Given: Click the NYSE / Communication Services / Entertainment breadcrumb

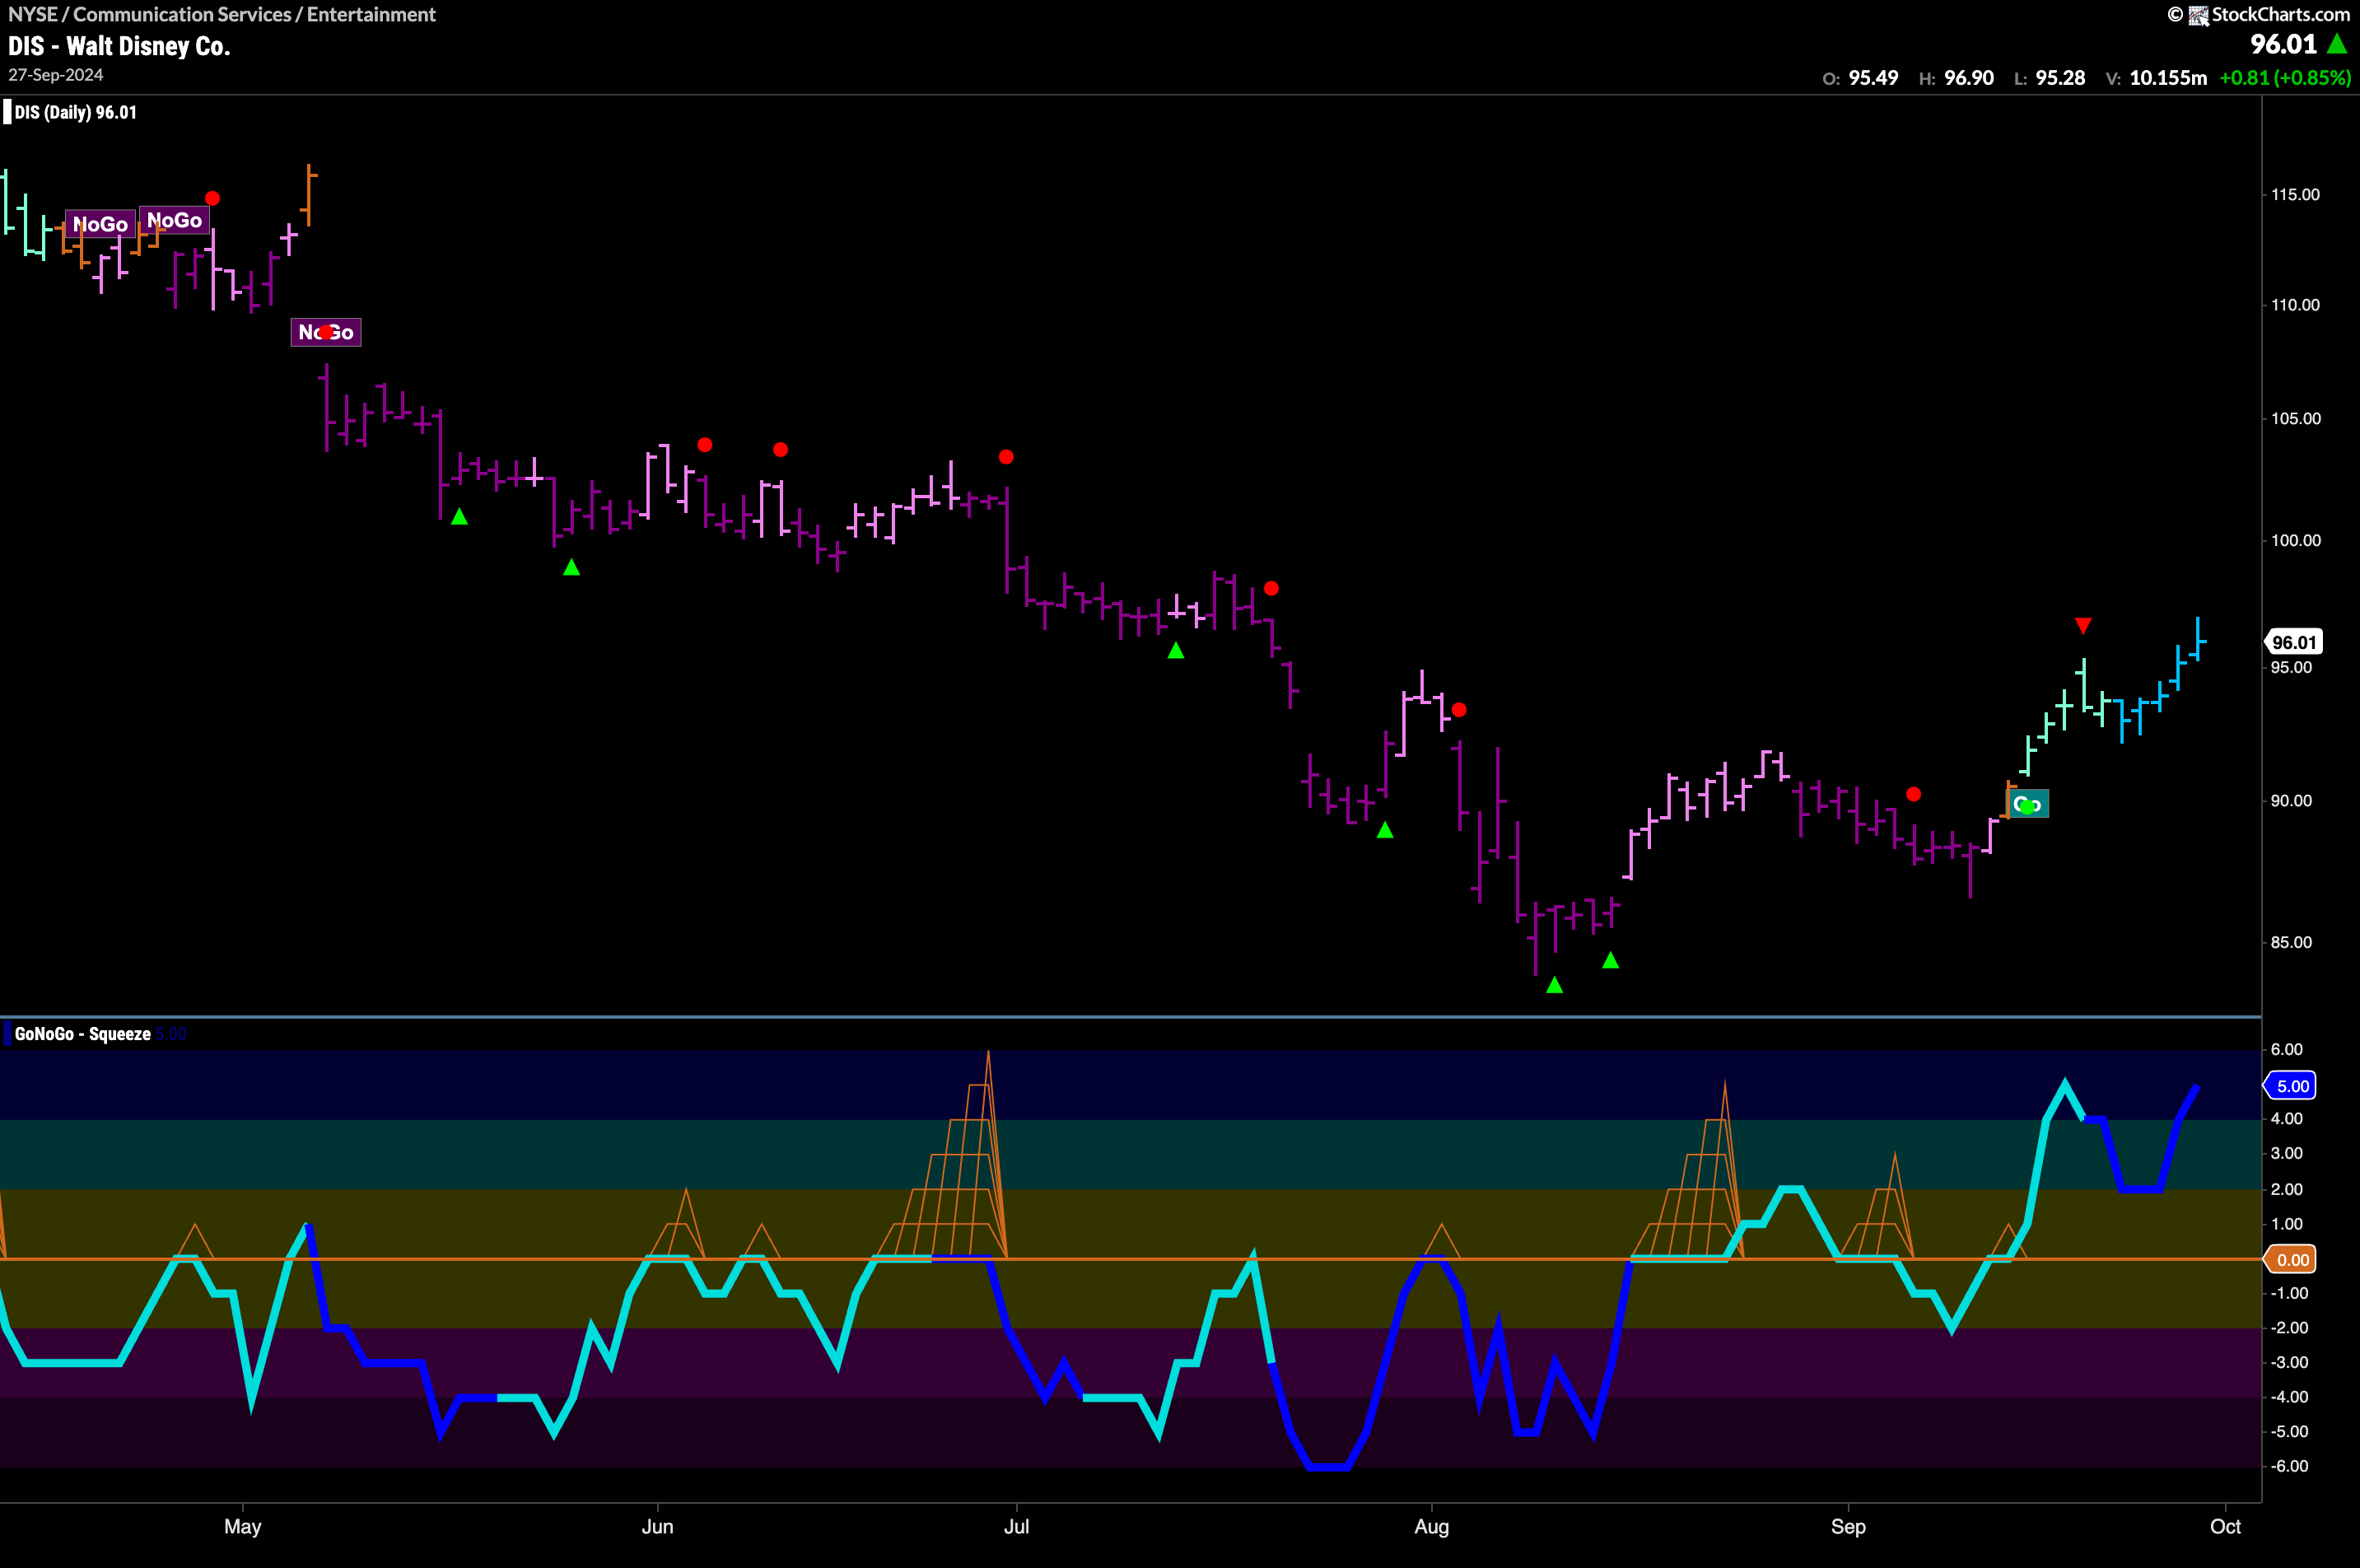Looking at the screenshot, I should [x=222, y=14].
